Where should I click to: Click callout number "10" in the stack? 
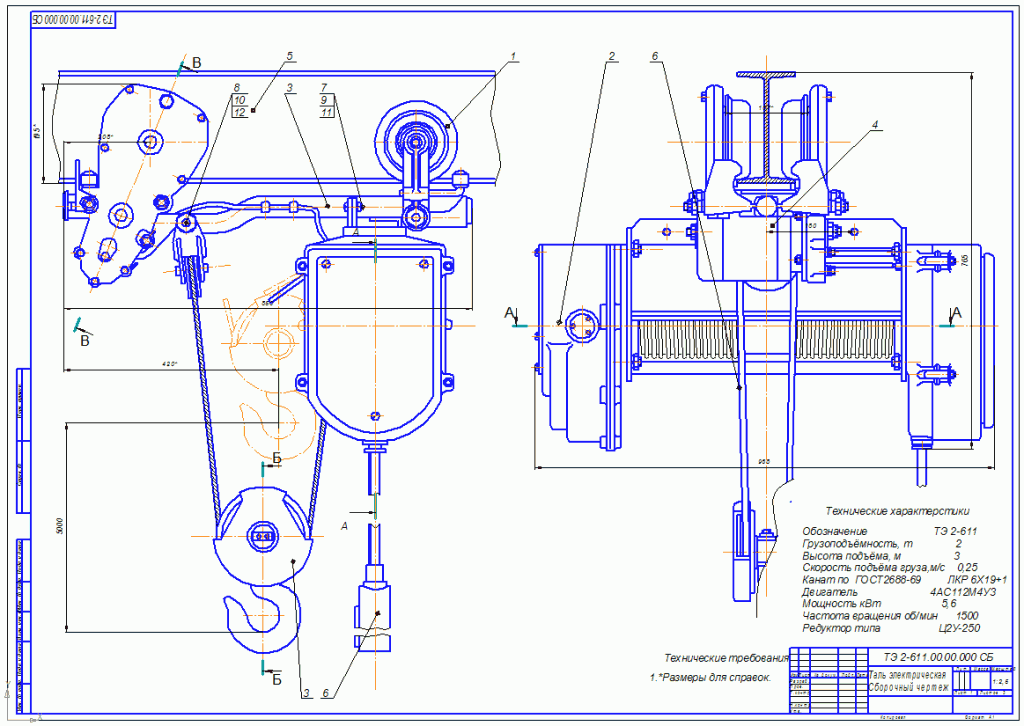pos(239,100)
